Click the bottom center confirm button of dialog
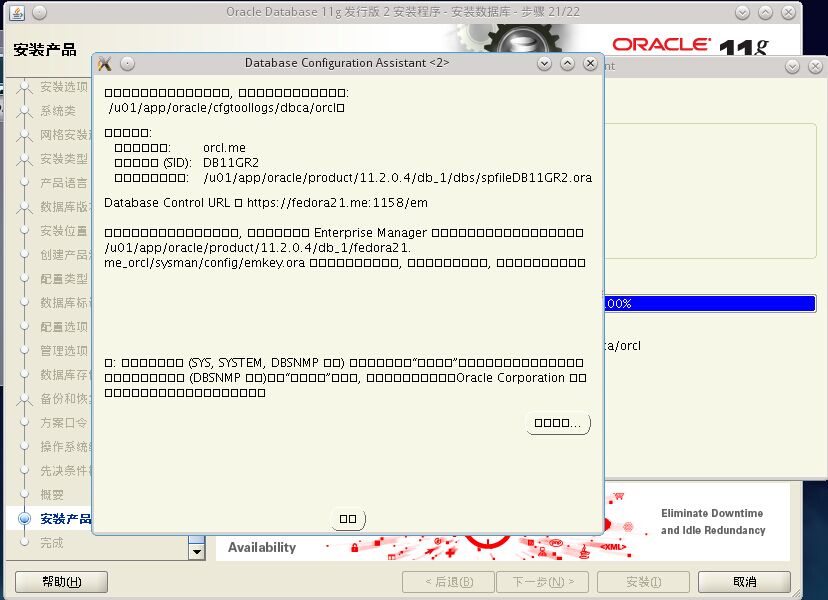 [x=348, y=519]
